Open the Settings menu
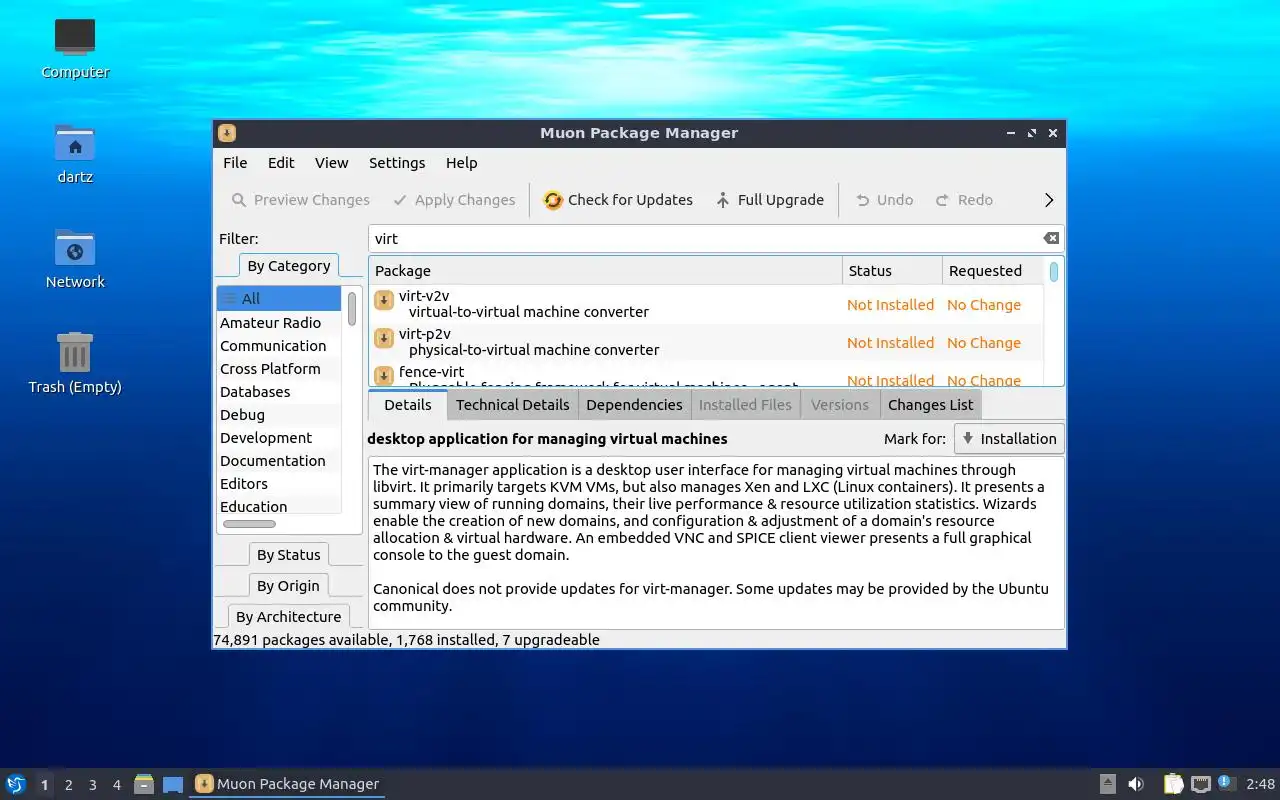 pos(397,163)
